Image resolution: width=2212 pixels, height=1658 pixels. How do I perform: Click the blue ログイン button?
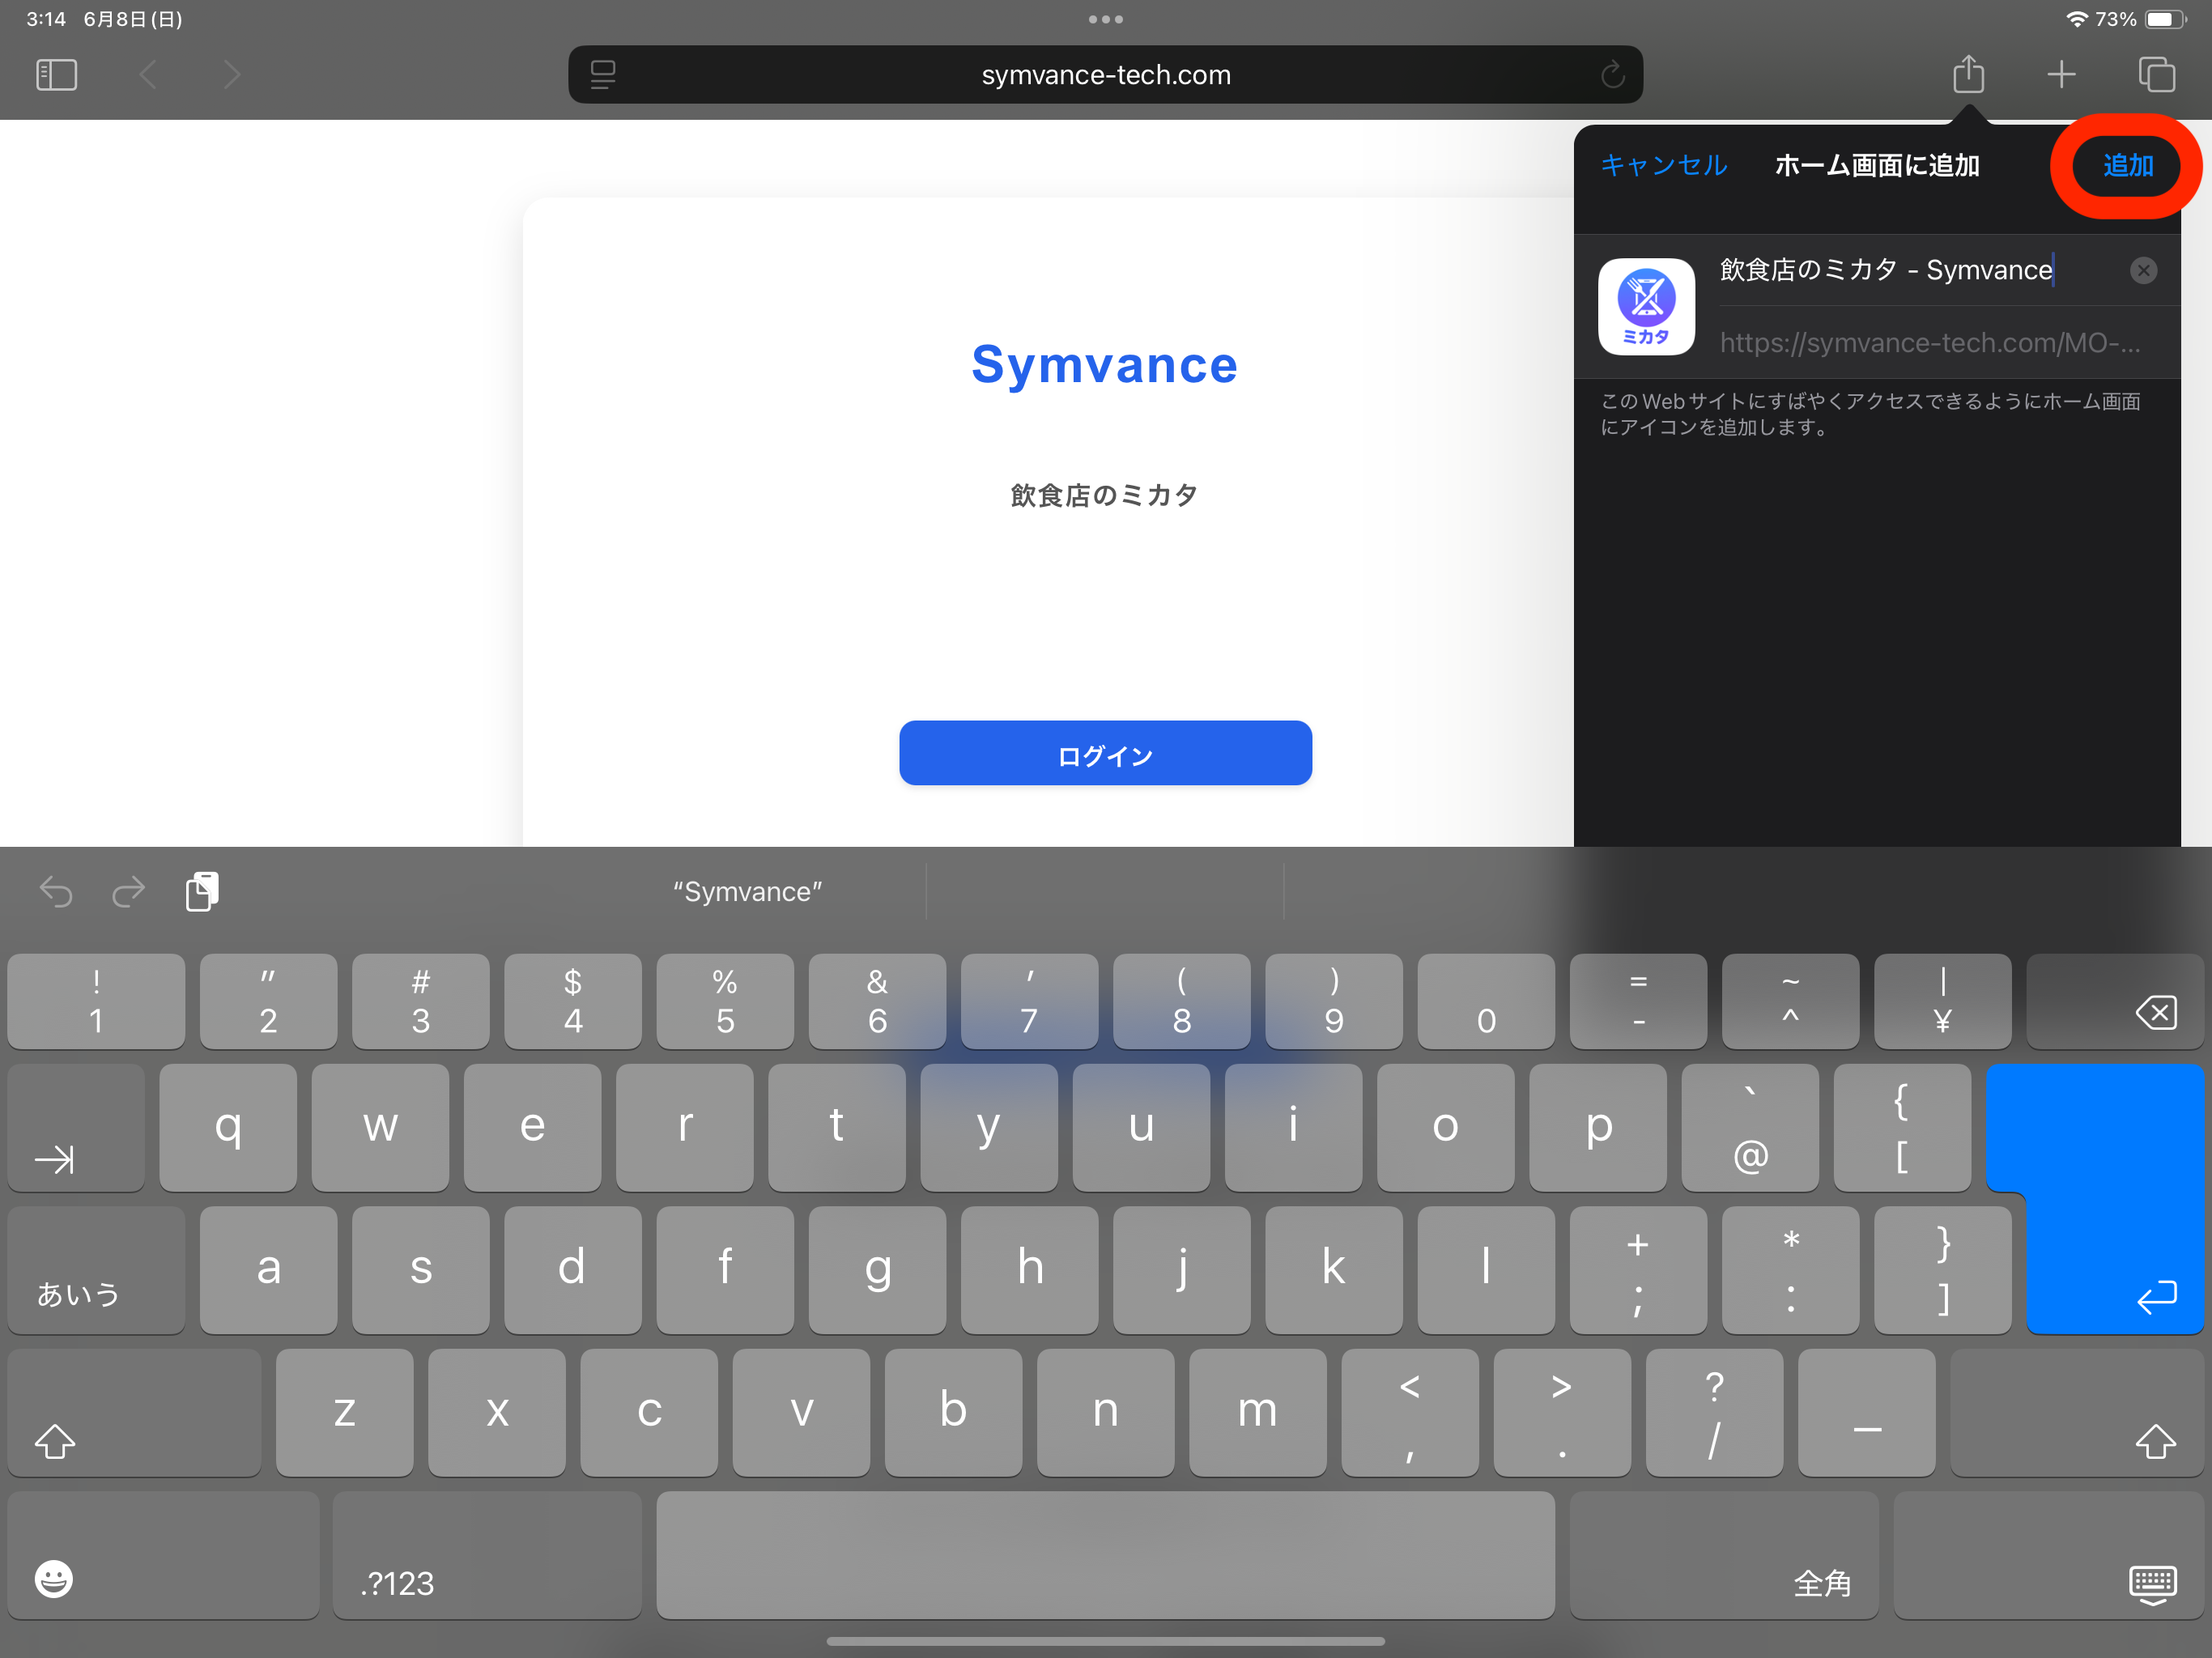click(x=1105, y=753)
